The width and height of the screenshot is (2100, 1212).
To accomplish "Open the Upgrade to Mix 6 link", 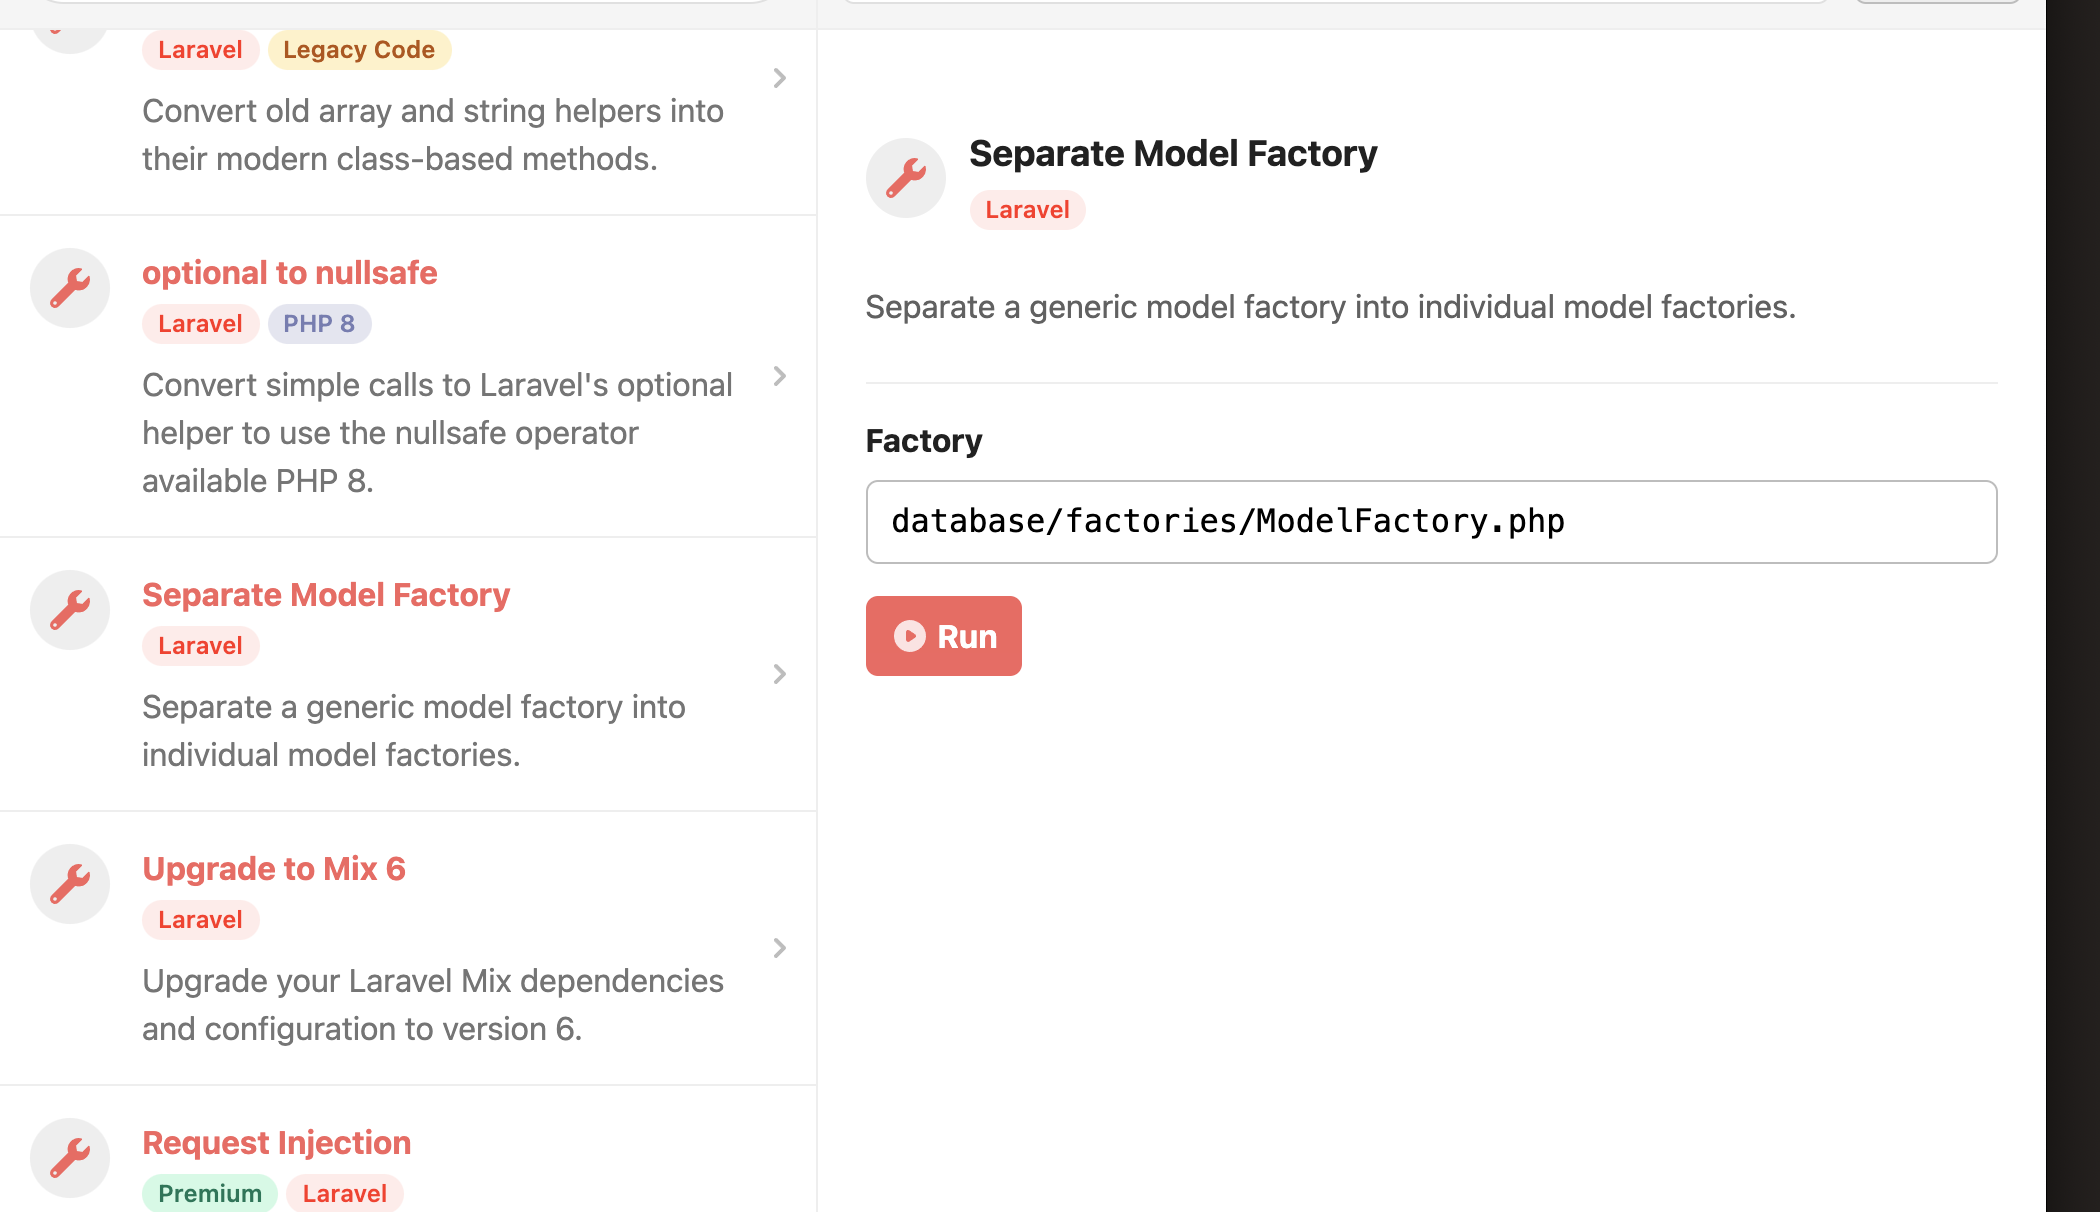I will tap(273, 869).
